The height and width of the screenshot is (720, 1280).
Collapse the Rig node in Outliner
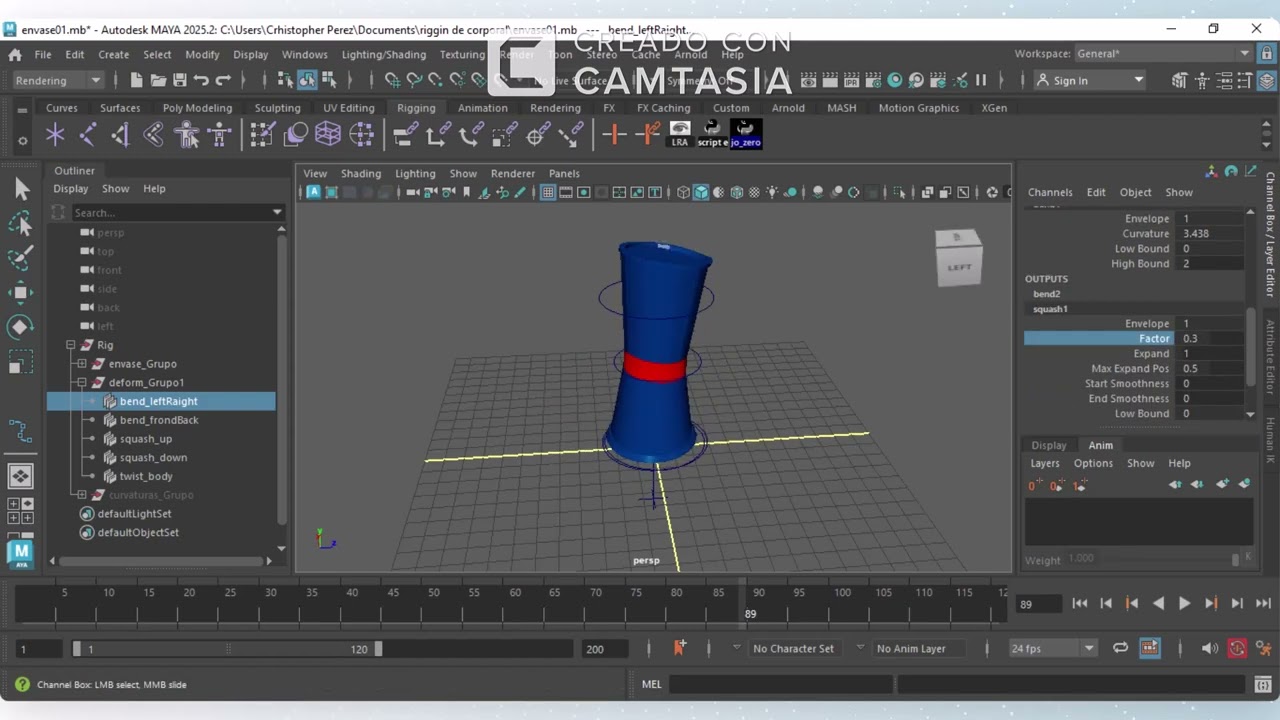pyautogui.click(x=71, y=345)
